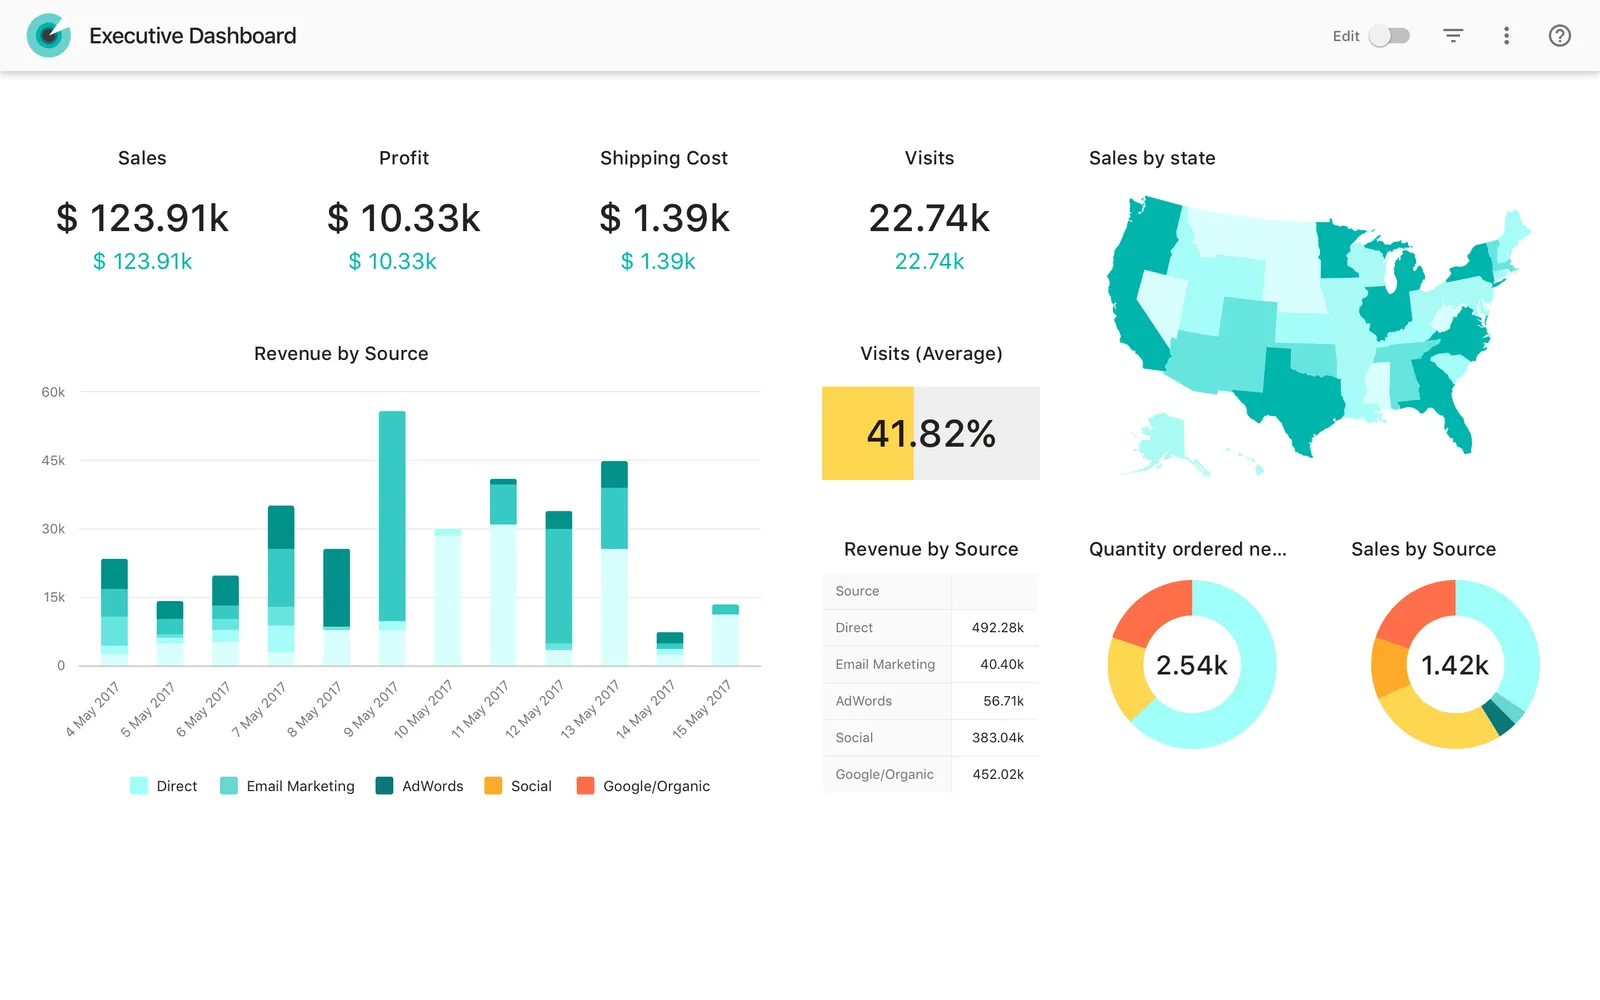Click the Visits (Average) 41.82% gauge
1600x1000 pixels.
pyautogui.click(x=931, y=433)
